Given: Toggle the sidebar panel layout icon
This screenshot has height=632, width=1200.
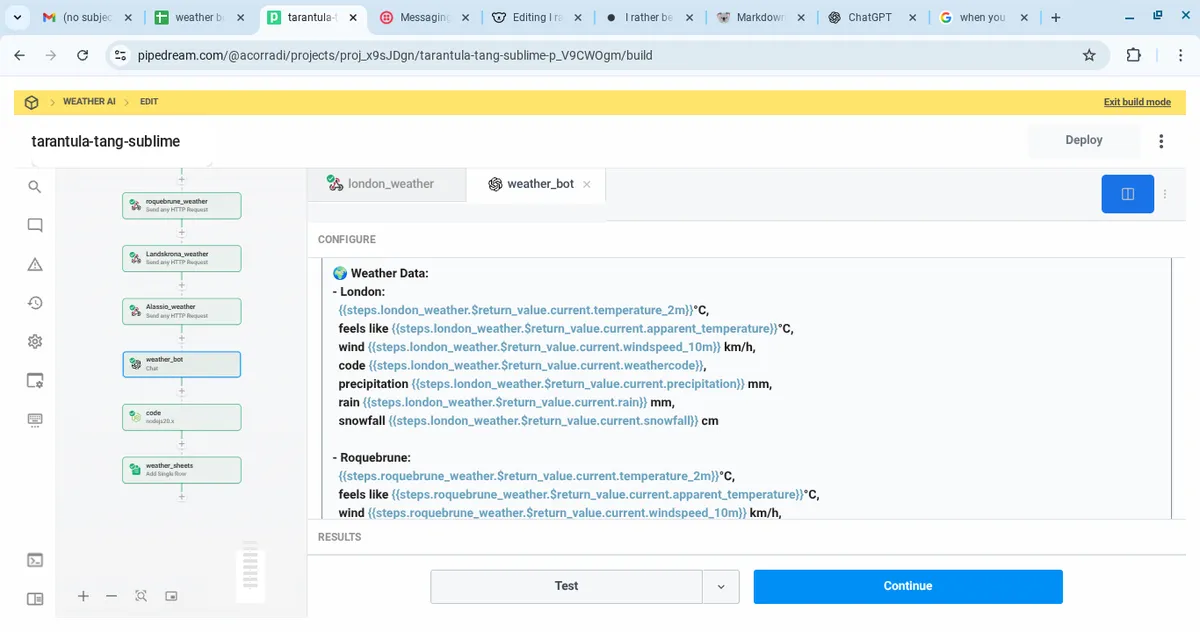Looking at the screenshot, I should point(35,599).
